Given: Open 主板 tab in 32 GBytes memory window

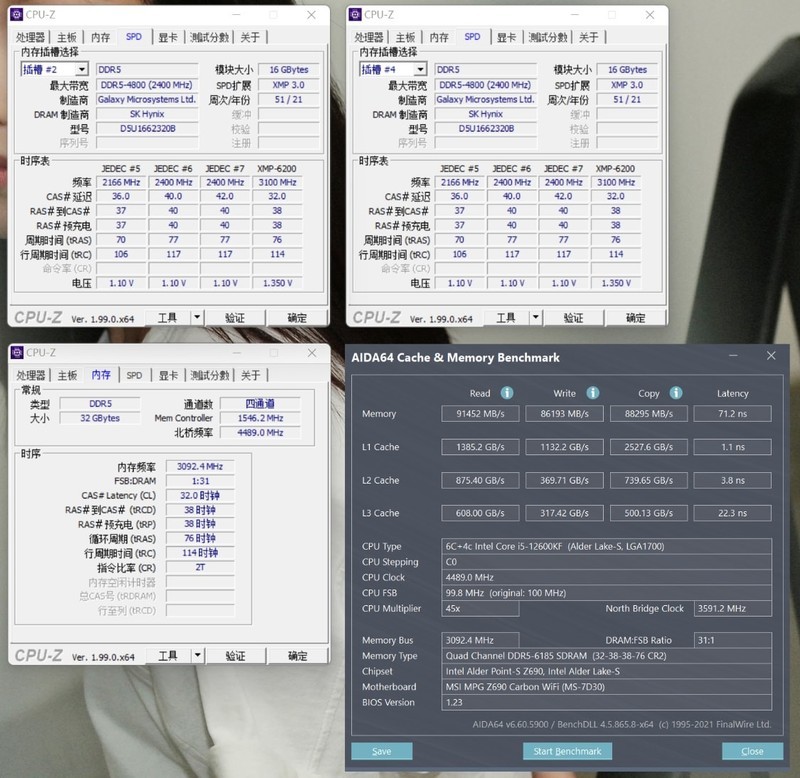Looking at the screenshot, I should [67, 375].
